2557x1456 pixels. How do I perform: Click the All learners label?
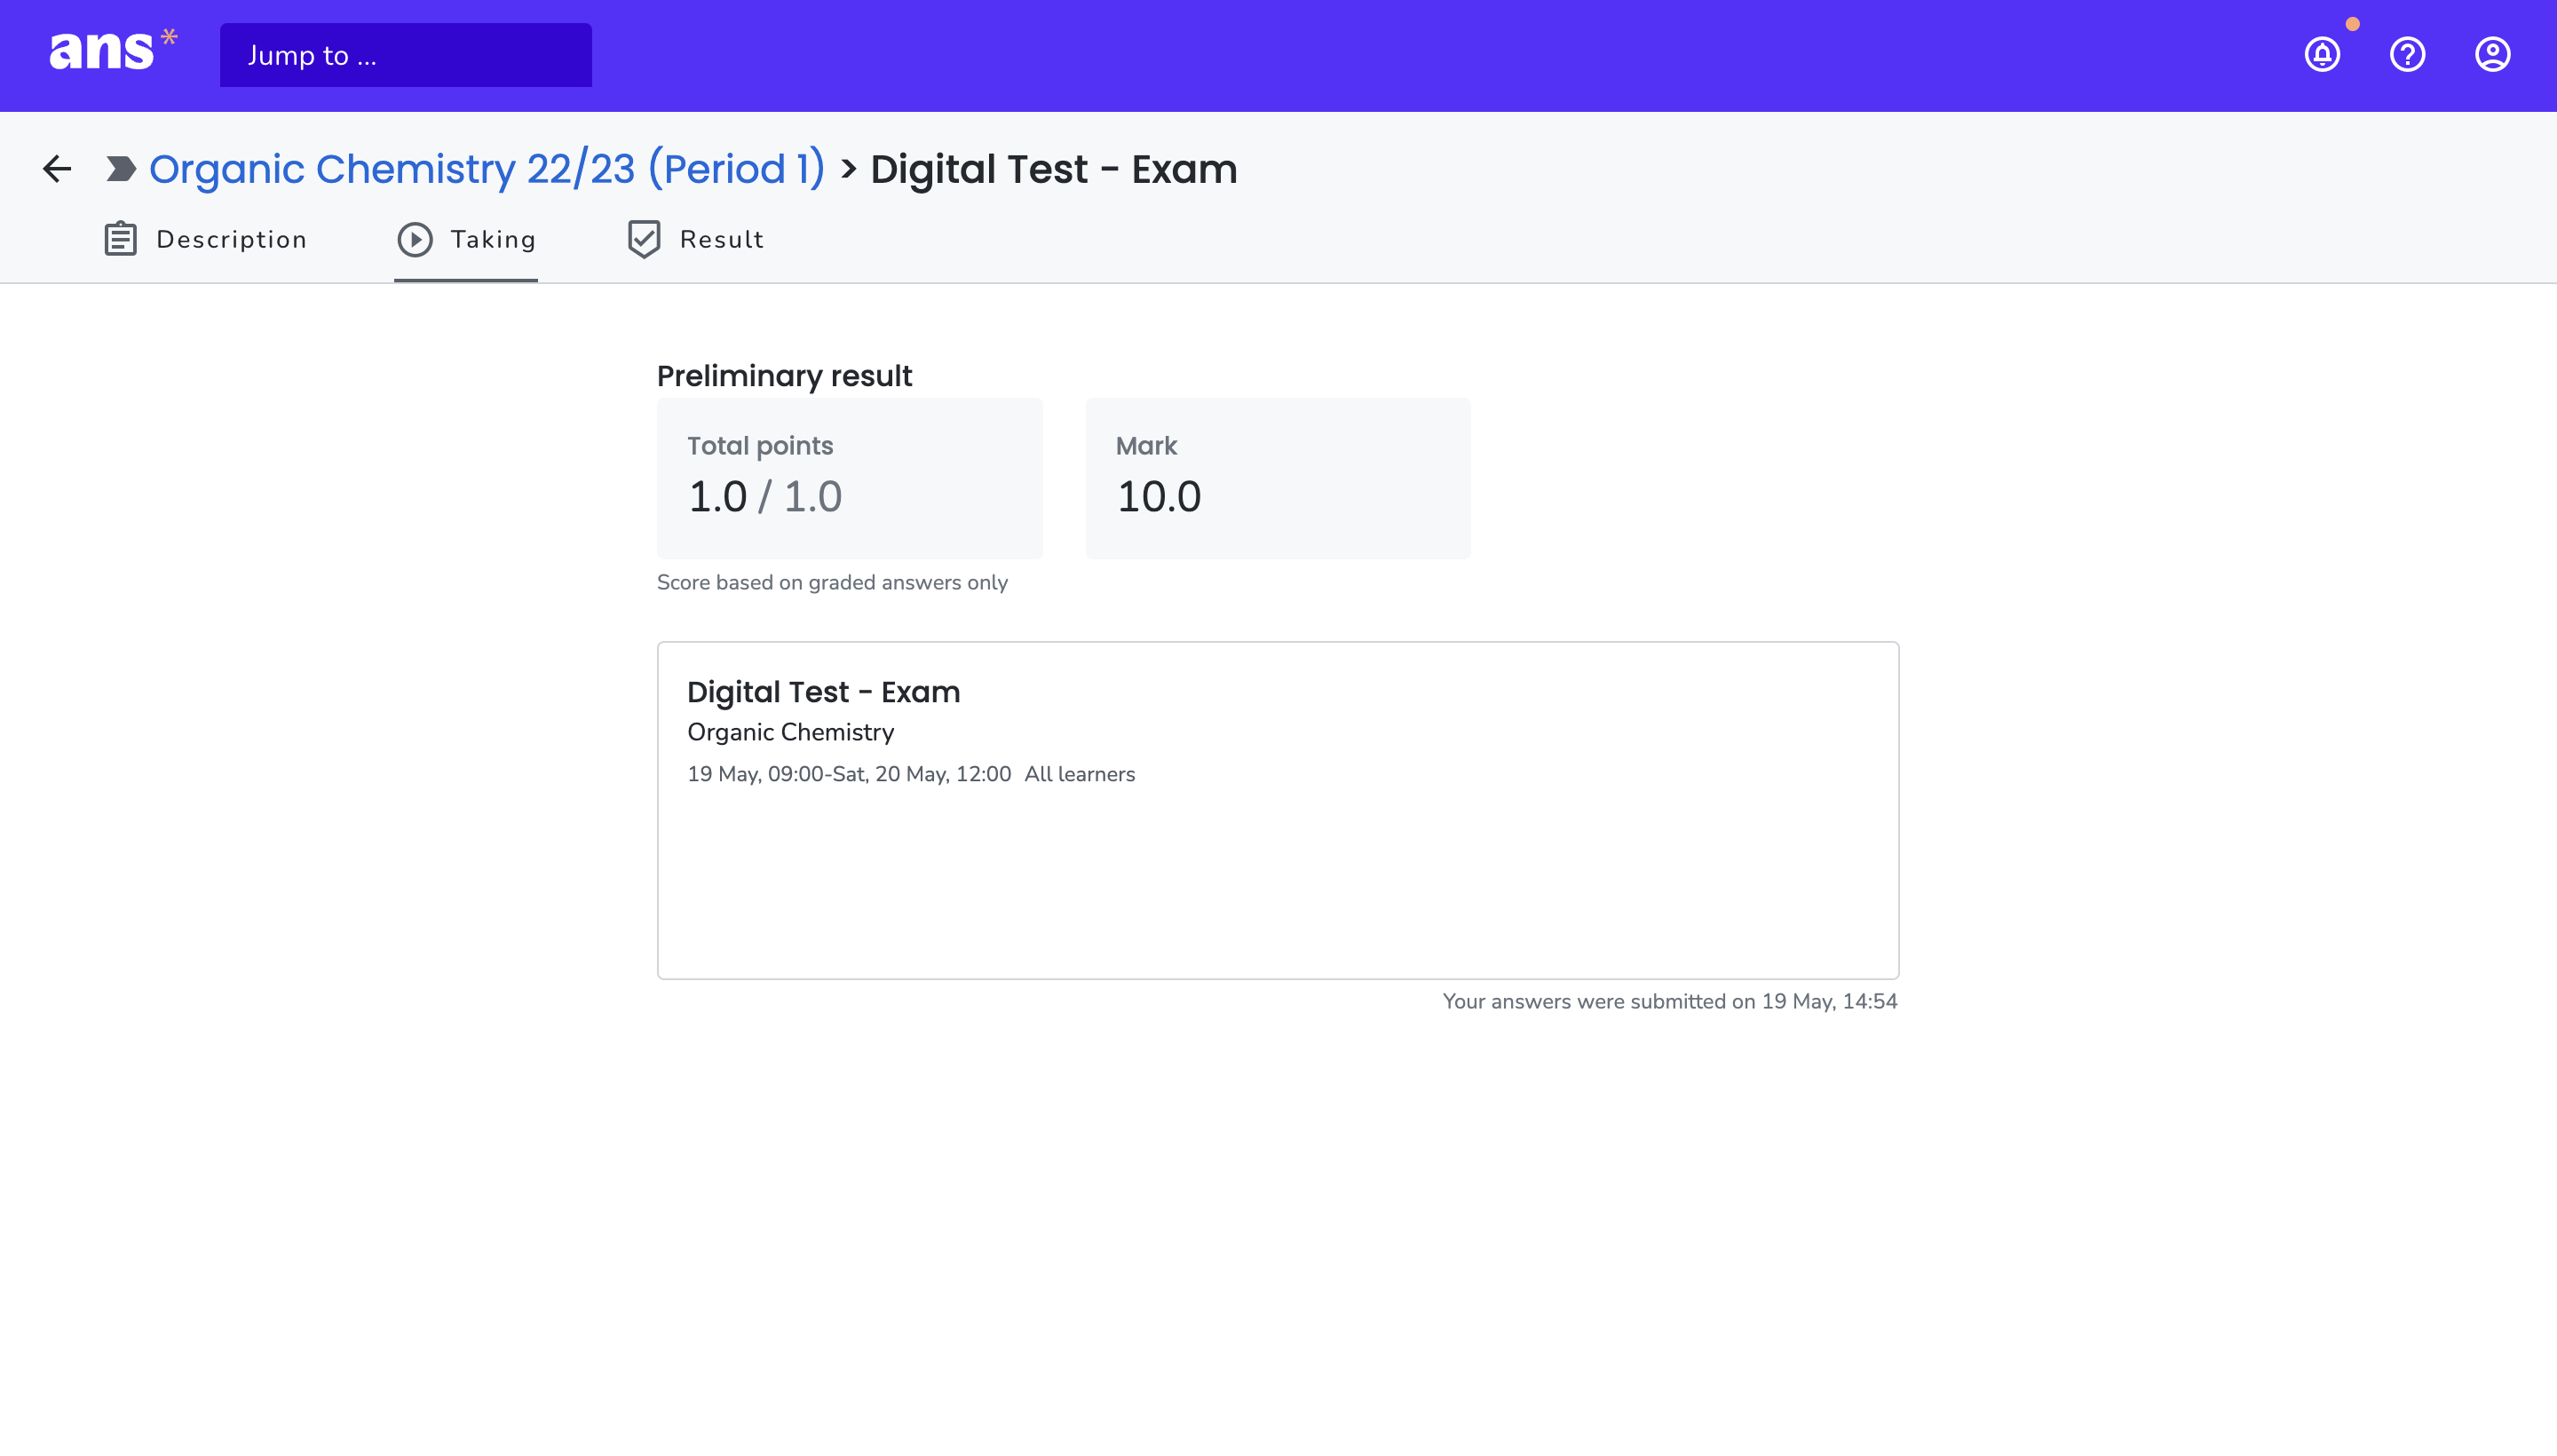1080,774
